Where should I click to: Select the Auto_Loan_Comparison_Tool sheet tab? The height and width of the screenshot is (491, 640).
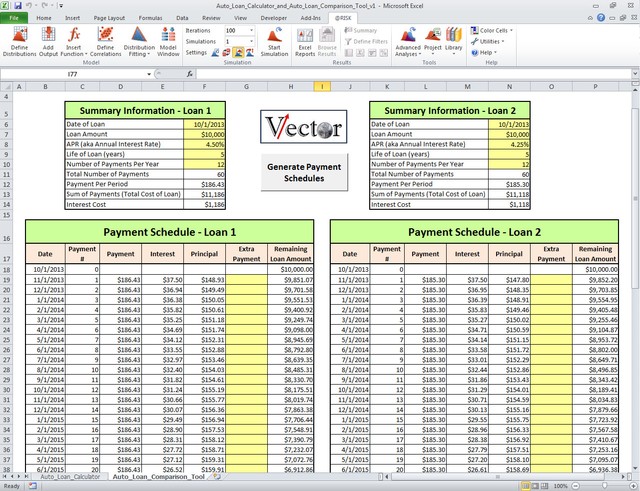[158, 476]
